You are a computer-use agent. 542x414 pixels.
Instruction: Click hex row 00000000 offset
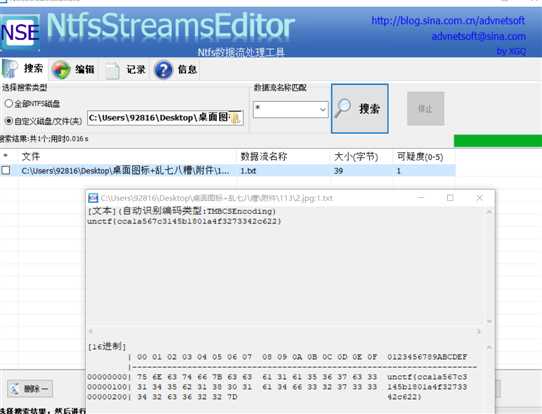coord(108,377)
